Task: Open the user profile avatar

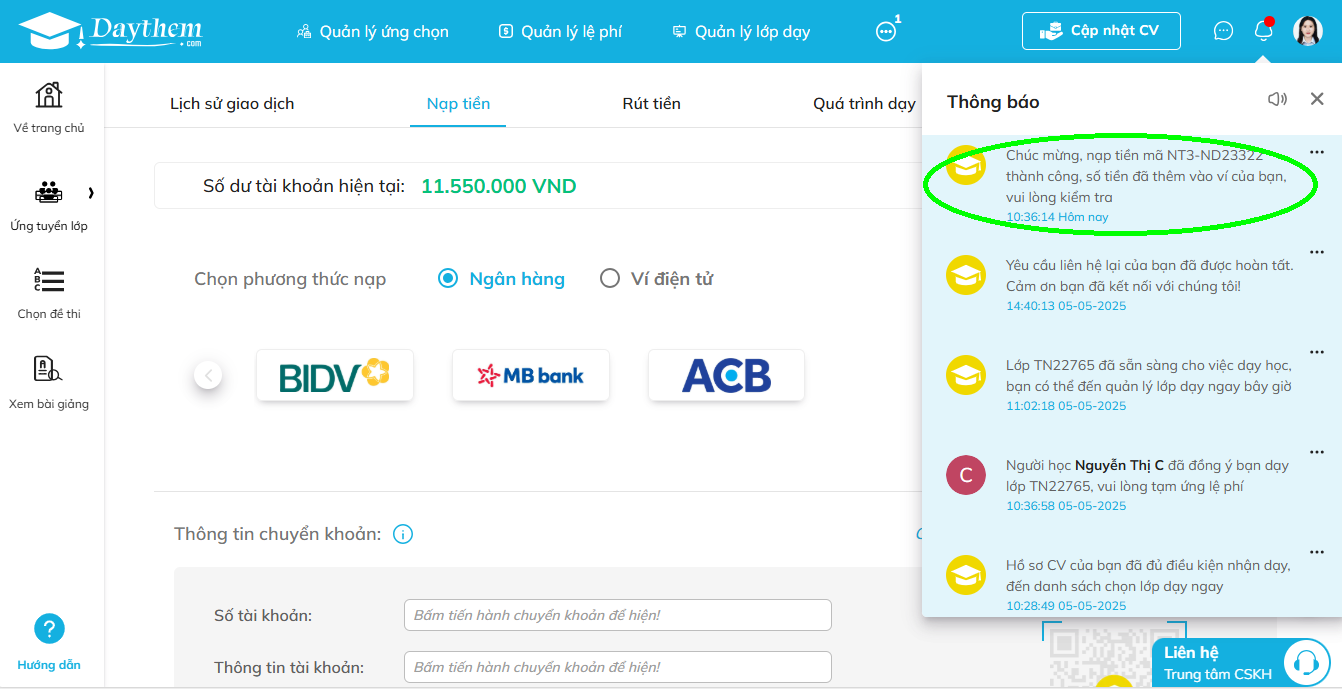Action: [1307, 31]
